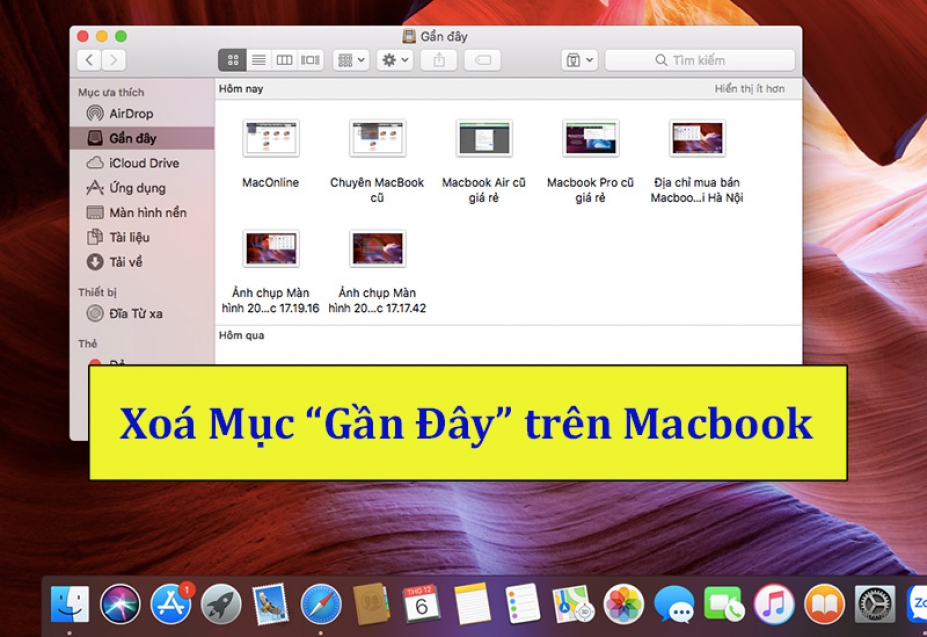Open Reminders from the dock
This screenshot has width=927, height=637.
pos(523,604)
